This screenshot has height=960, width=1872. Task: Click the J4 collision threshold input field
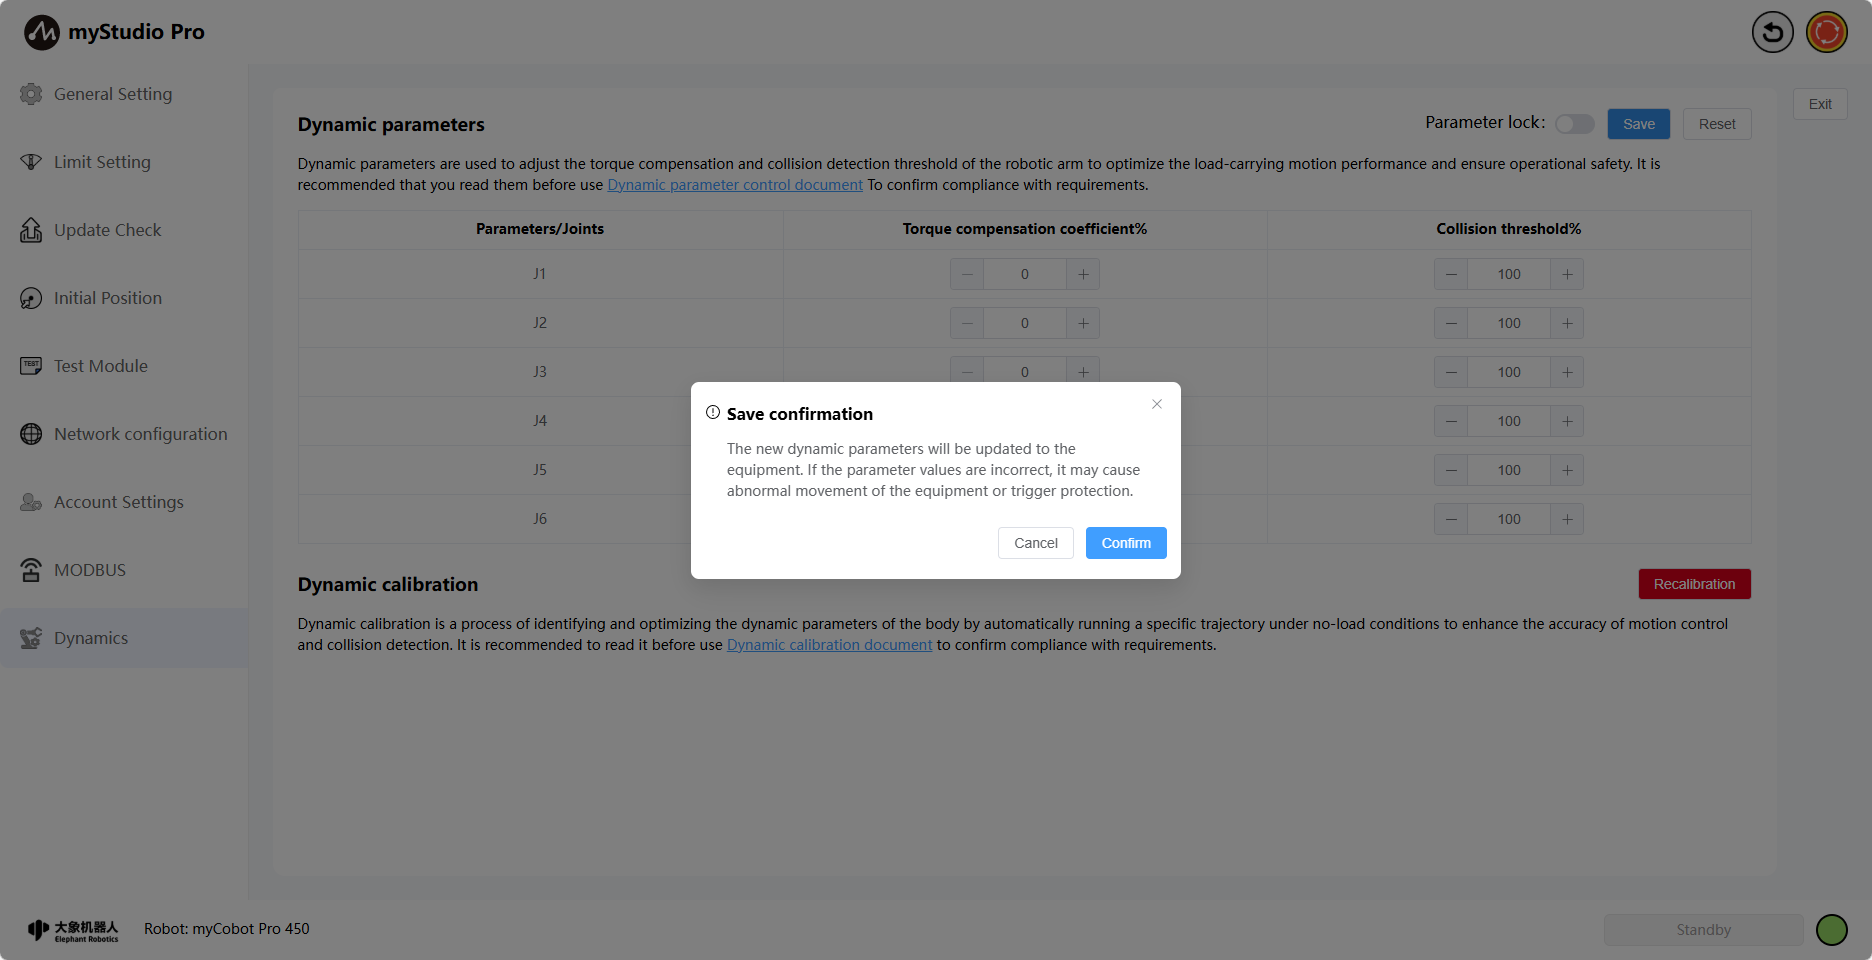coord(1508,421)
